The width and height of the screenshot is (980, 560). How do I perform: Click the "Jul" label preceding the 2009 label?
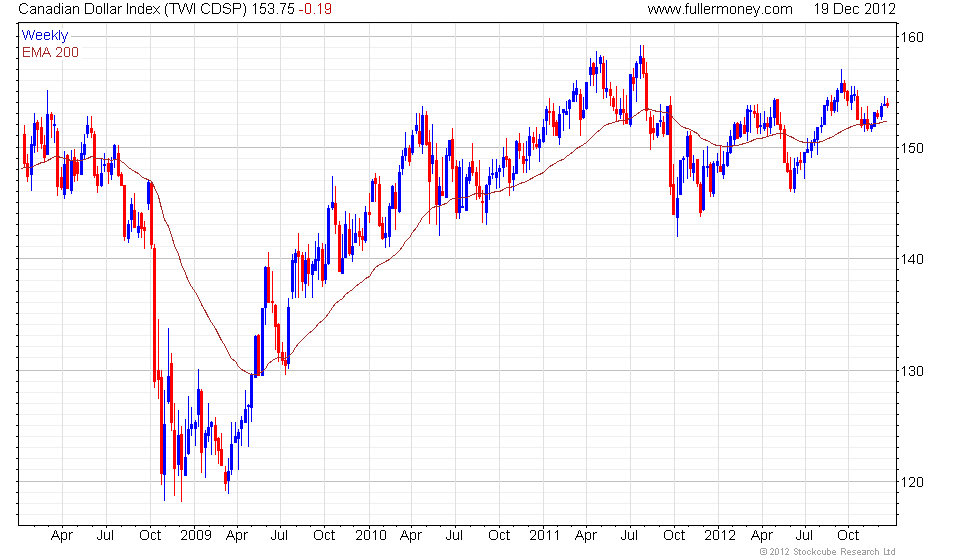point(105,536)
